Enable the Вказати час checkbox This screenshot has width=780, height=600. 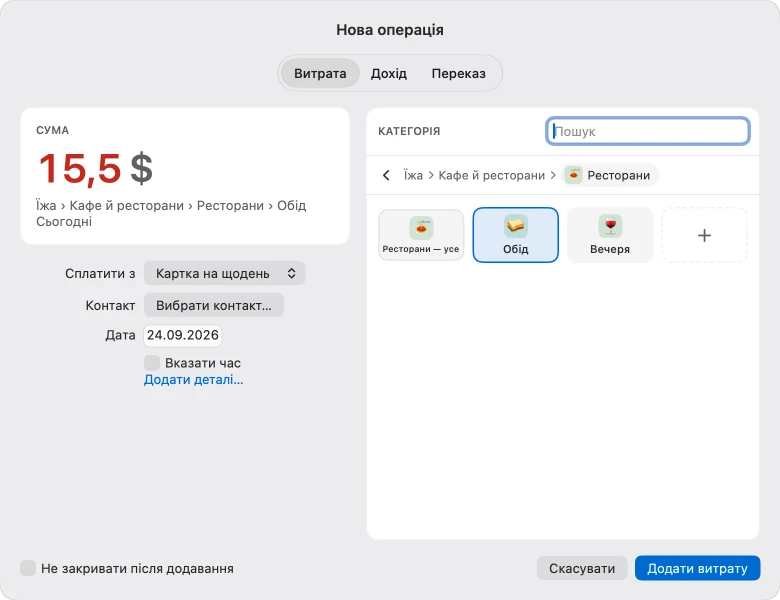click(x=152, y=363)
